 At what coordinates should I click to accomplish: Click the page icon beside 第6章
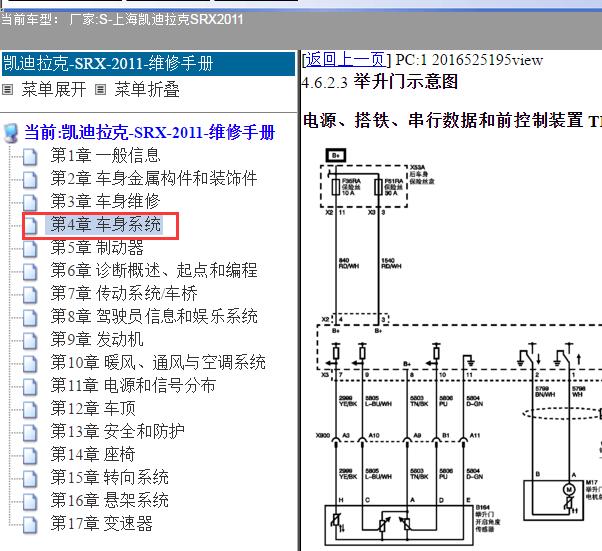pos(30,272)
